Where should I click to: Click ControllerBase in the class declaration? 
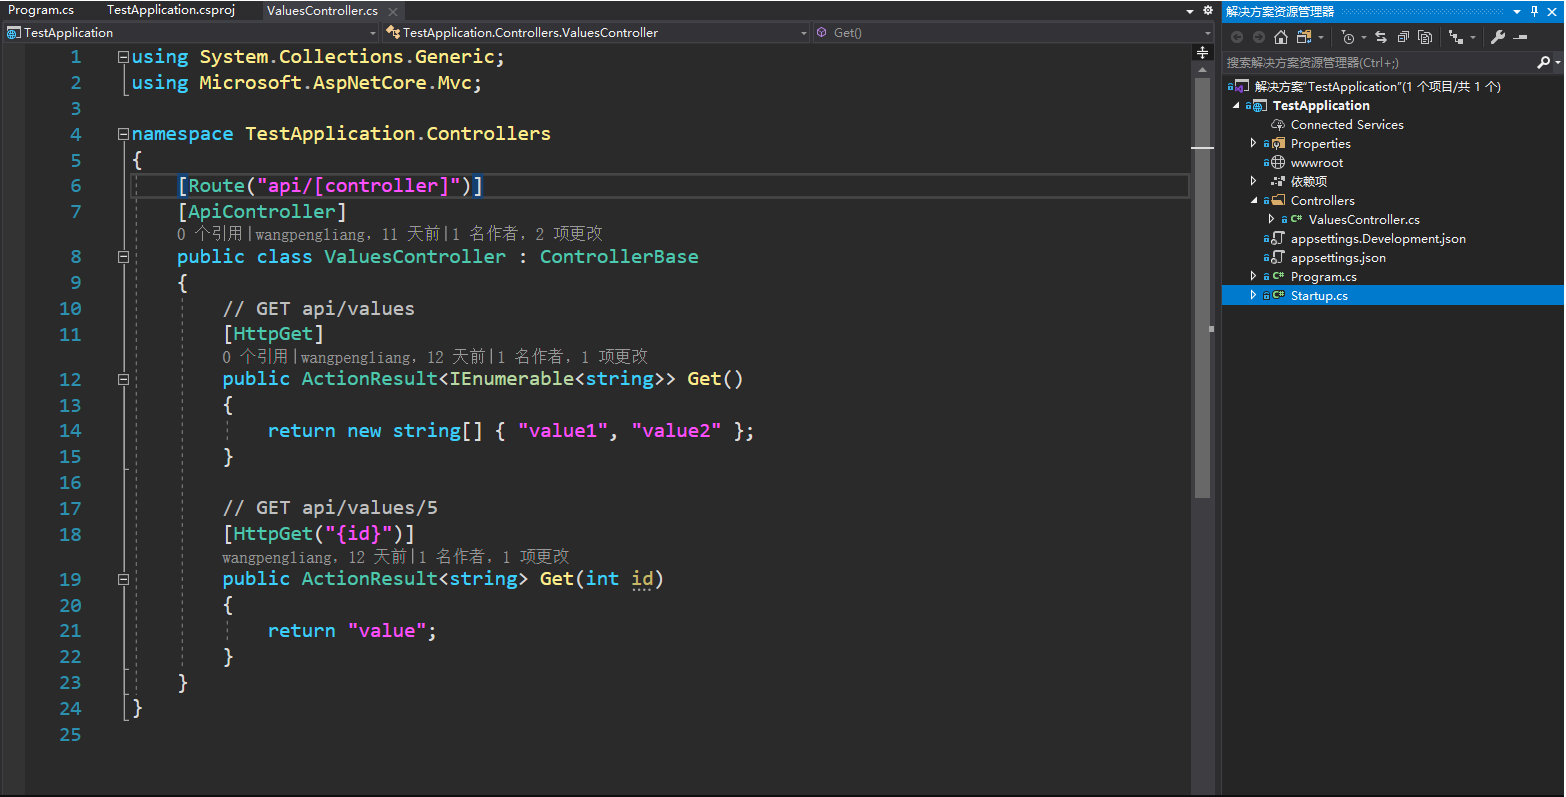coord(619,257)
